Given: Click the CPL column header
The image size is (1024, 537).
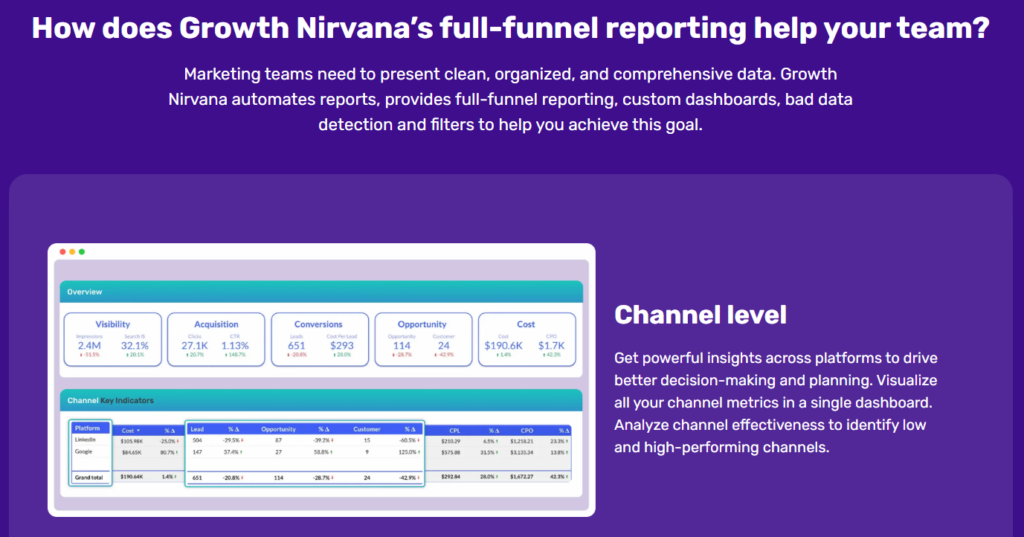Looking at the screenshot, I should (455, 431).
